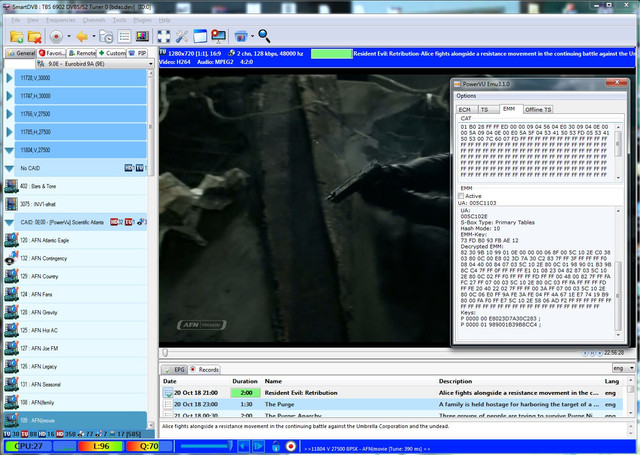Expand the 11766,V,27500 transponder

(9, 114)
